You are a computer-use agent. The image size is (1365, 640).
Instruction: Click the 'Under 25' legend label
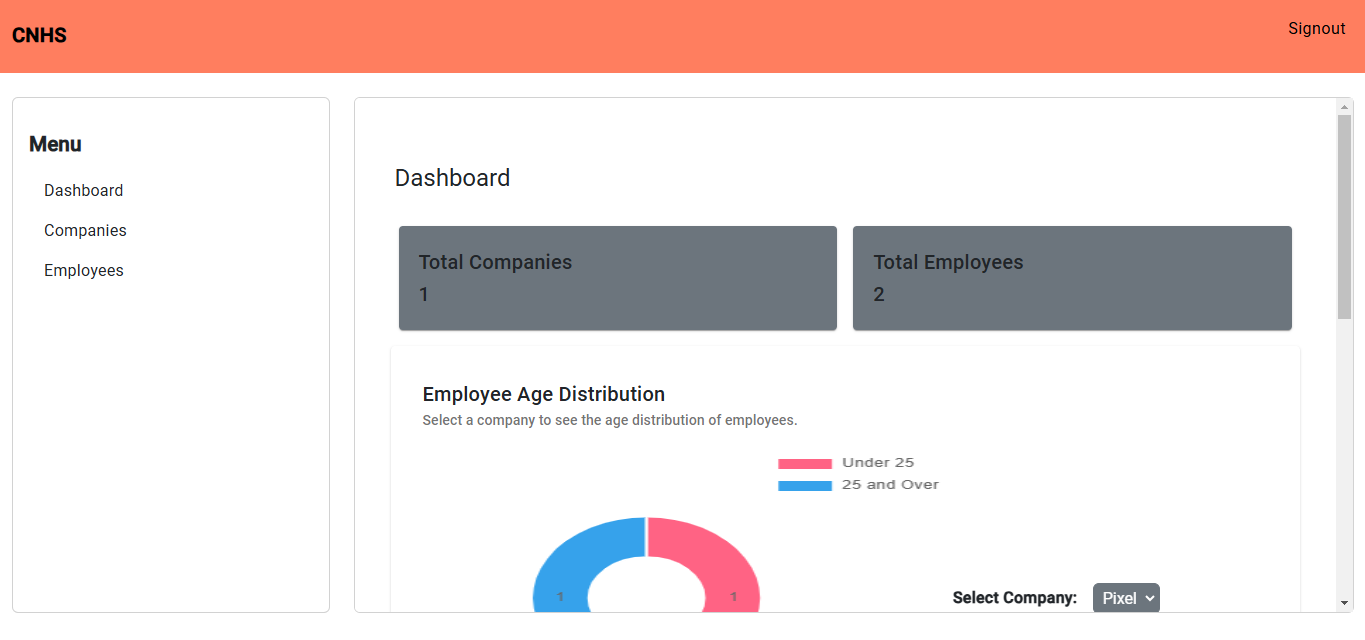878,462
